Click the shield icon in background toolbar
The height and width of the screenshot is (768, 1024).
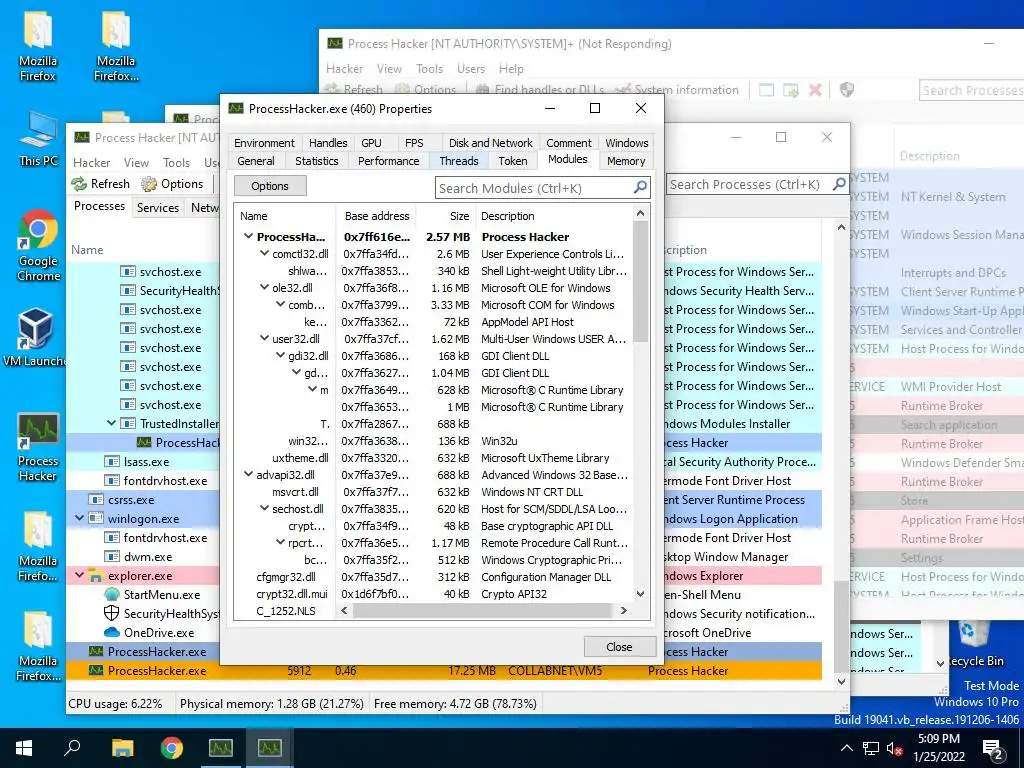tap(846, 89)
